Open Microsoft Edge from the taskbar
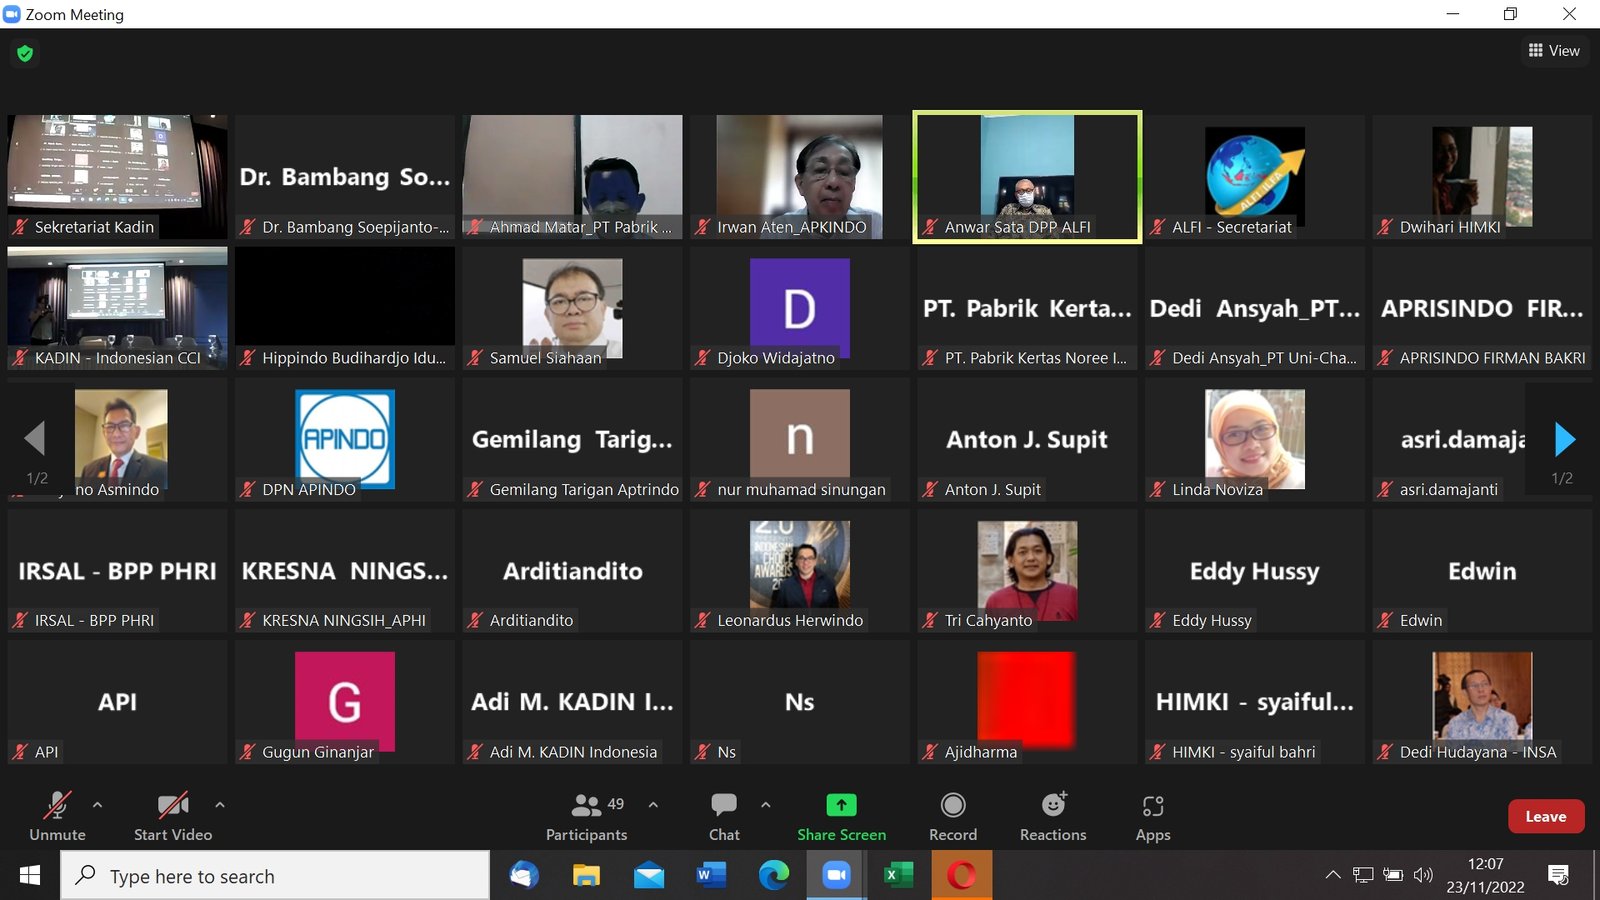Screen dimensions: 1600x900 773,876
